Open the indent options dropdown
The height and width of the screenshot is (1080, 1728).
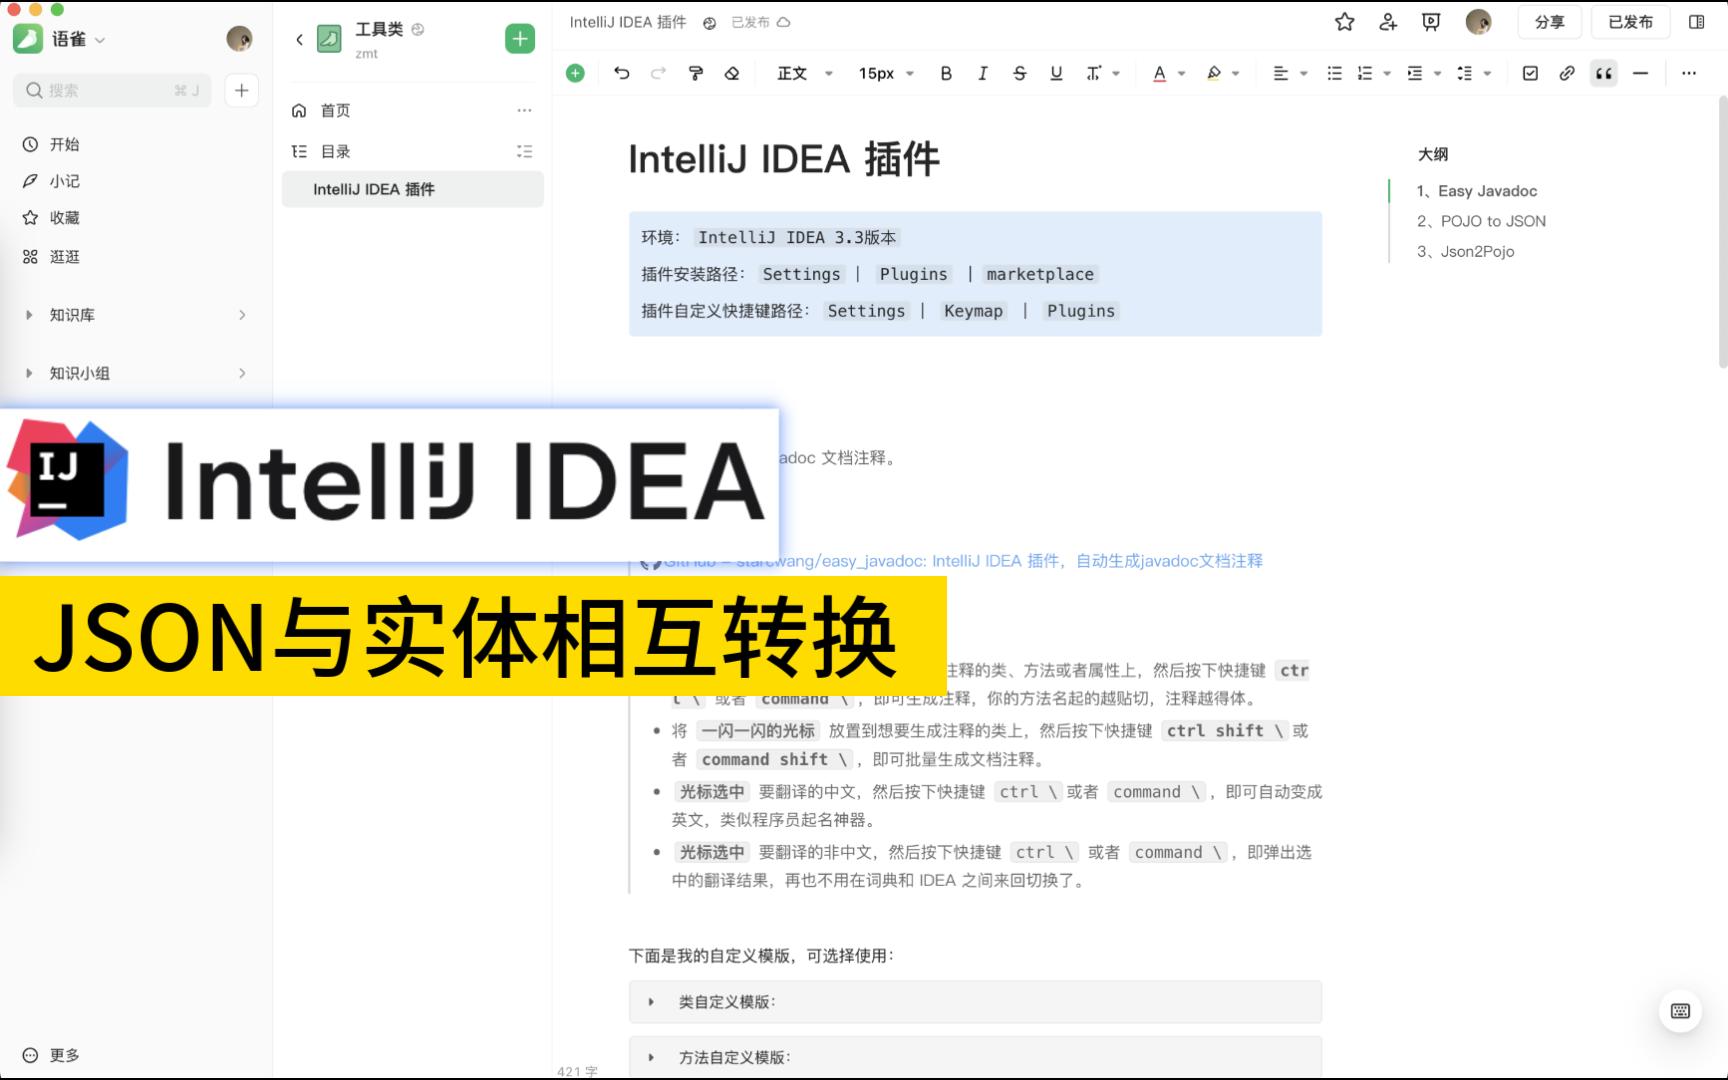pos(1423,73)
